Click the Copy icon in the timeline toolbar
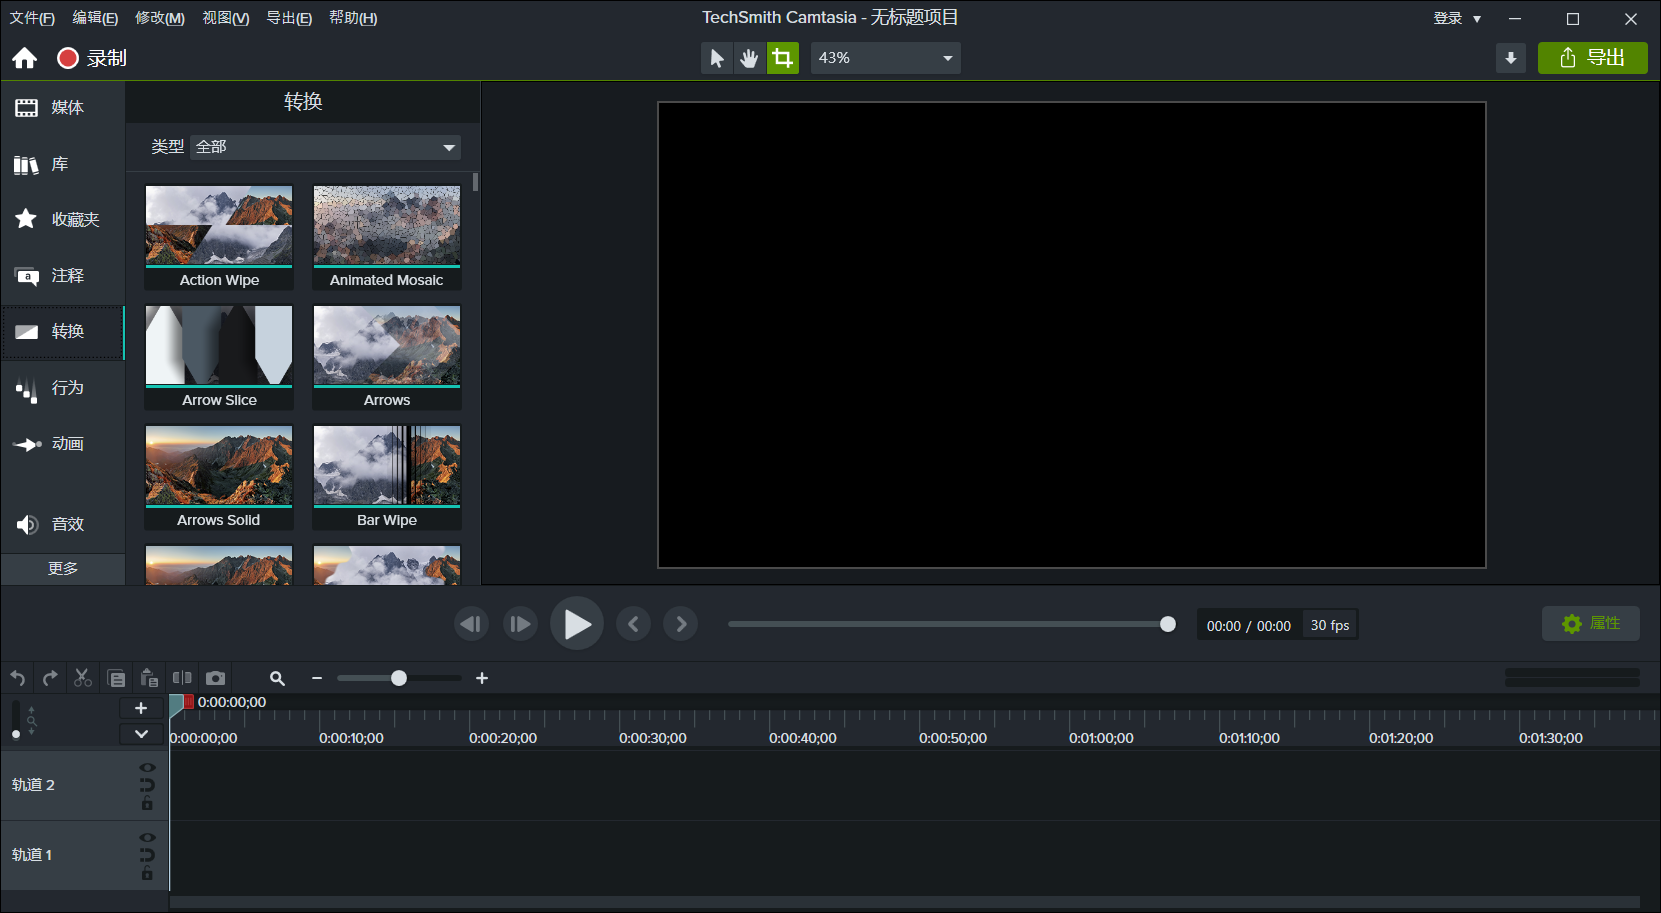The height and width of the screenshot is (913, 1661). (x=116, y=677)
